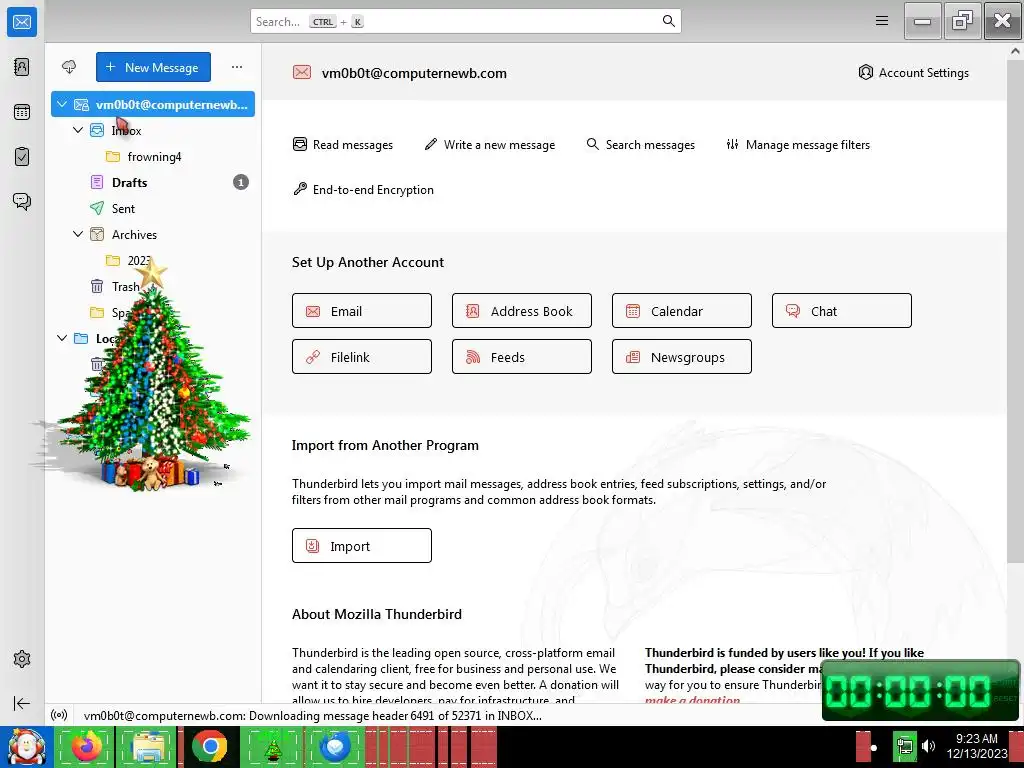Click the Christmas tree taskbar icon
Viewport: 1024px width, 768px height.
coord(272,747)
